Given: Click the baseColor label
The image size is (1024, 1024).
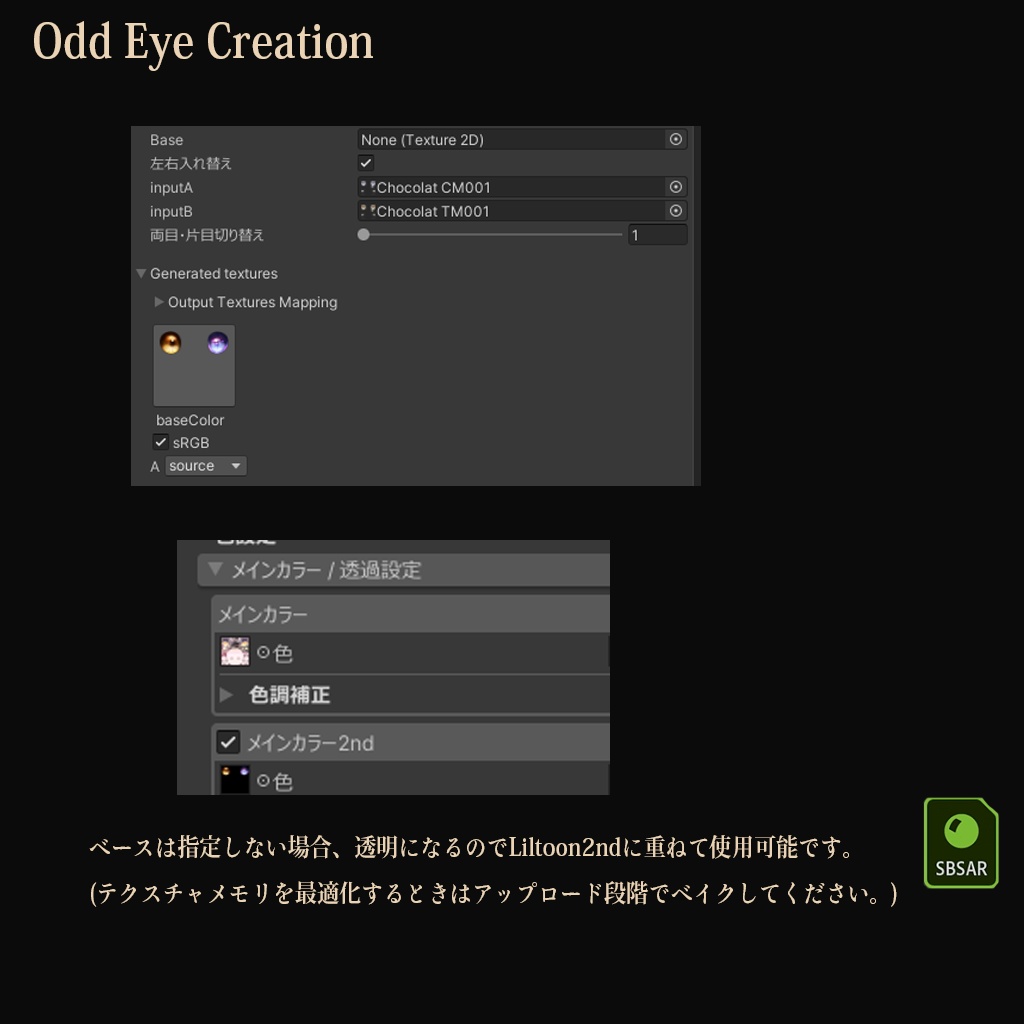Looking at the screenshot, I should pos(190,420).
